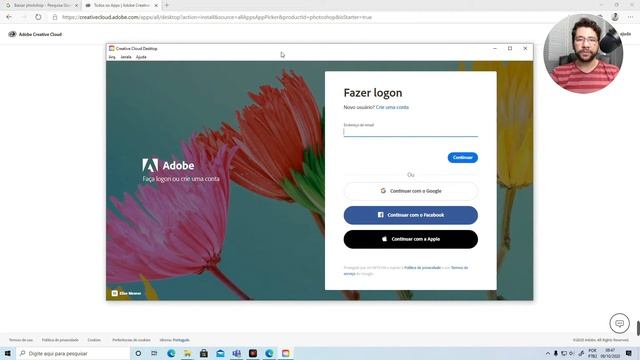The image size is (640, 360).
Task: Change the language 'Idioma: Português' link
Action: tap(175, 340)
